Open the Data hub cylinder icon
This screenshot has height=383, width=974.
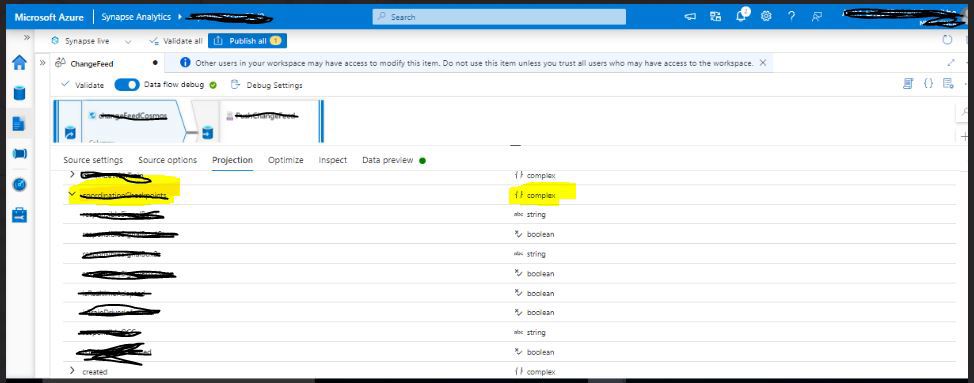click(19, 93)
